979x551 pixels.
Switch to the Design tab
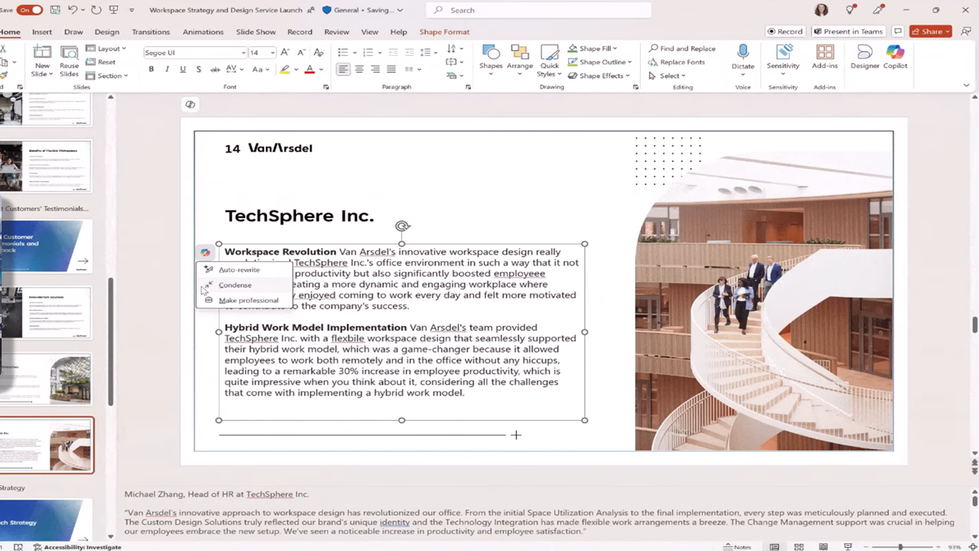click(x=107, y=32)
